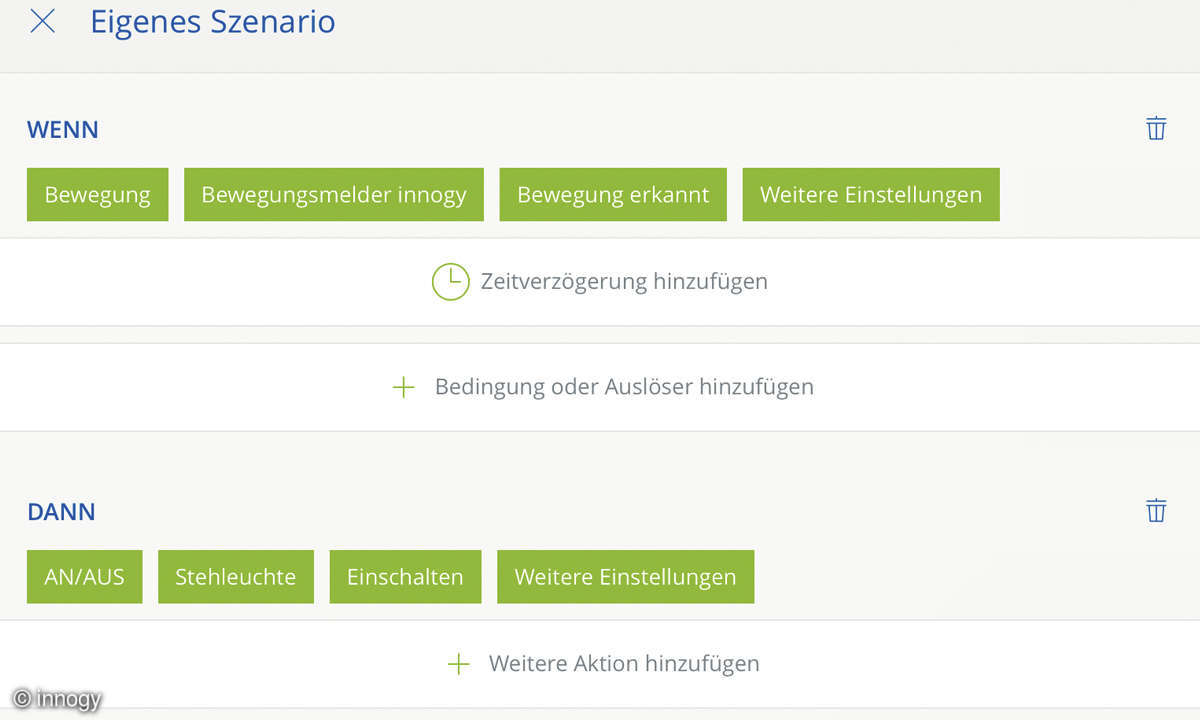Click the DANN section heading
Image resolution: width=1200 pixels, height=720 pixels.
click(x=61, y=512)
